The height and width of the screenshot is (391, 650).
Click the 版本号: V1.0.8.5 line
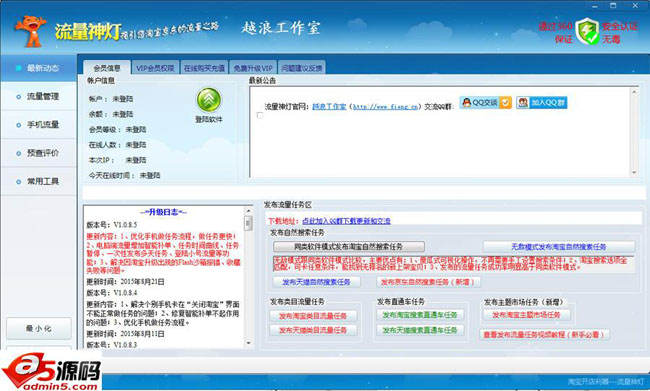click(x=112, y=225)
